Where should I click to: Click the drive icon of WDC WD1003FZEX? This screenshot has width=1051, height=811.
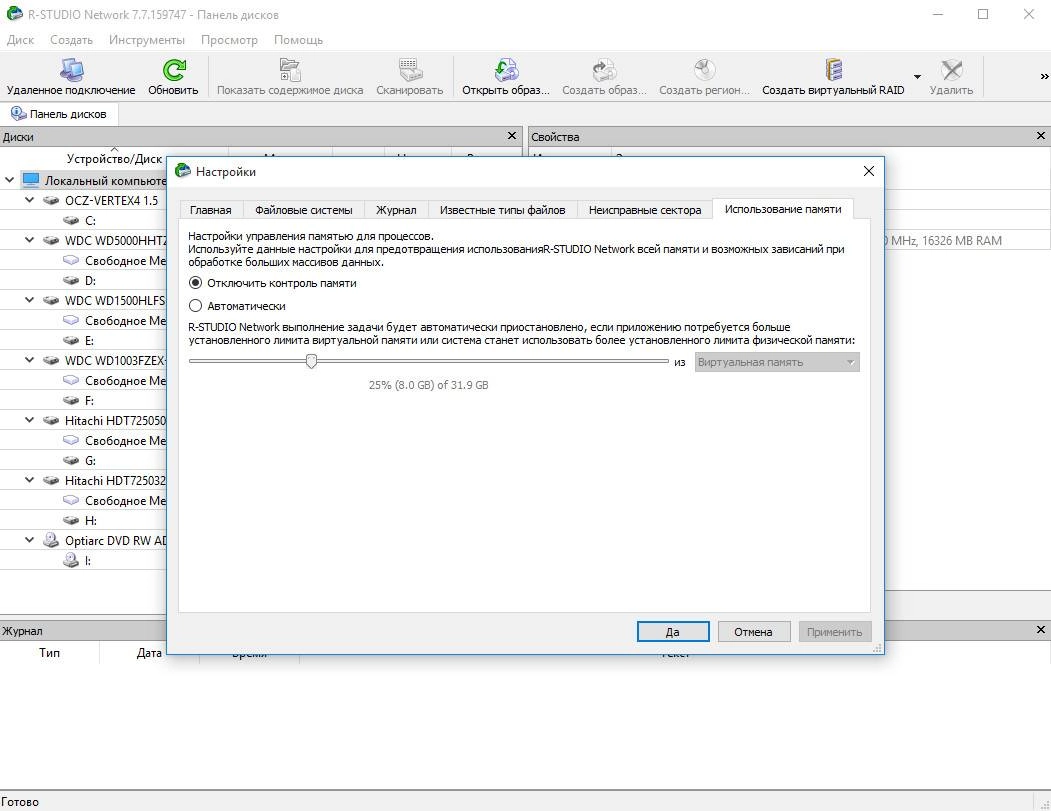click(x=51, y=360)
